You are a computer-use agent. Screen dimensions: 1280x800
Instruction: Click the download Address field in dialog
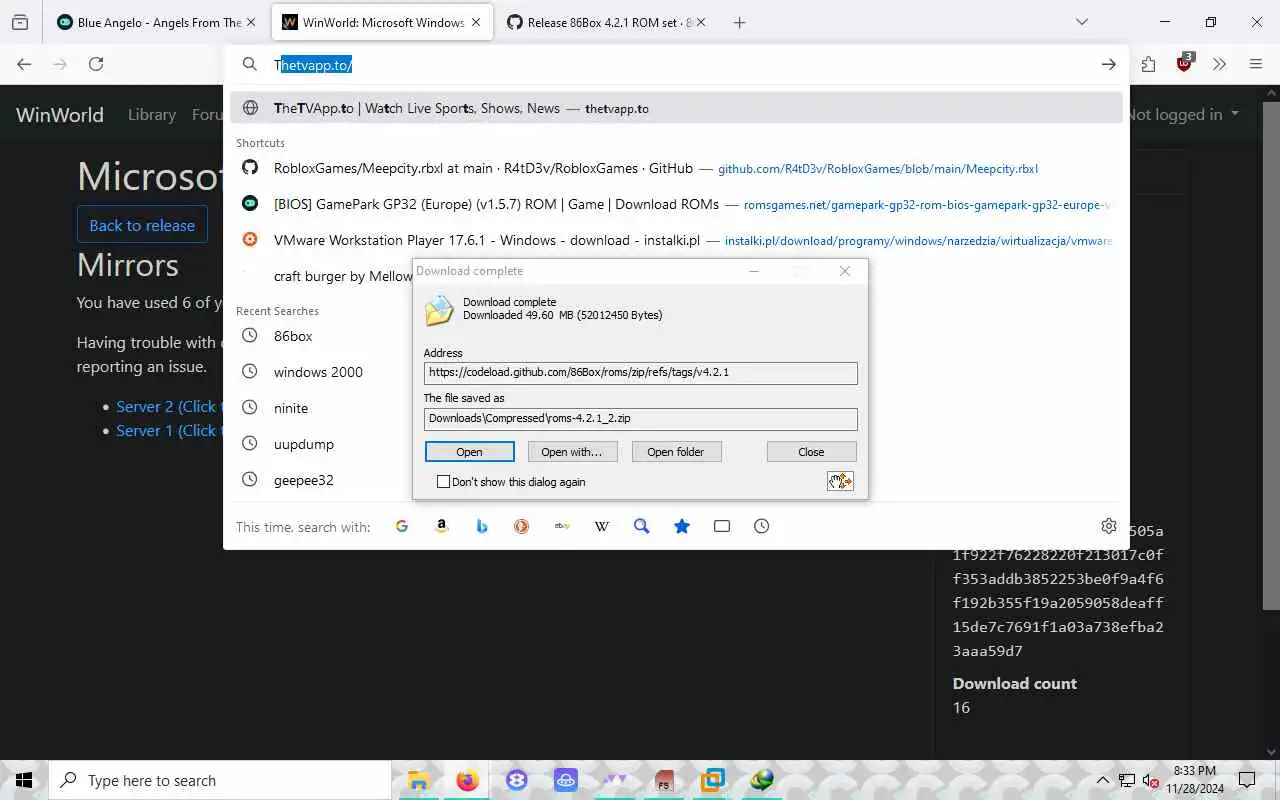(640, 372)
